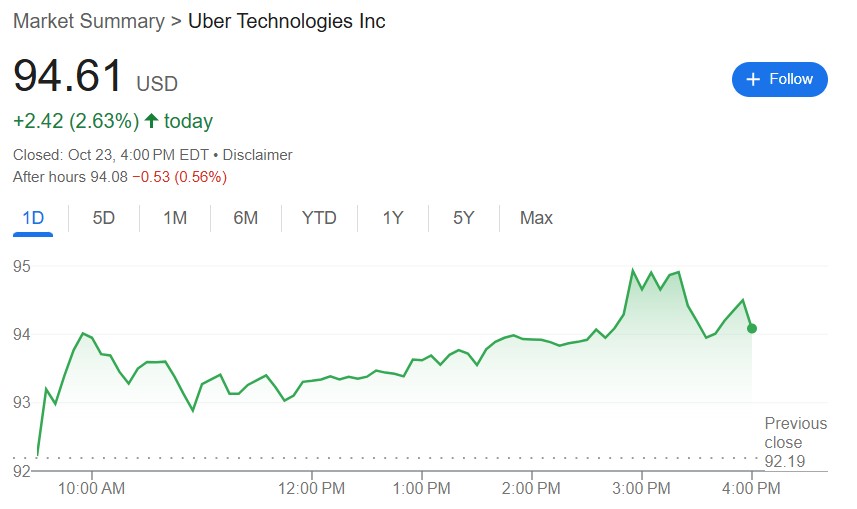The image size is (857, 509).
Task: Click the Previous close 92.19 label
Action: coord(795,442)
